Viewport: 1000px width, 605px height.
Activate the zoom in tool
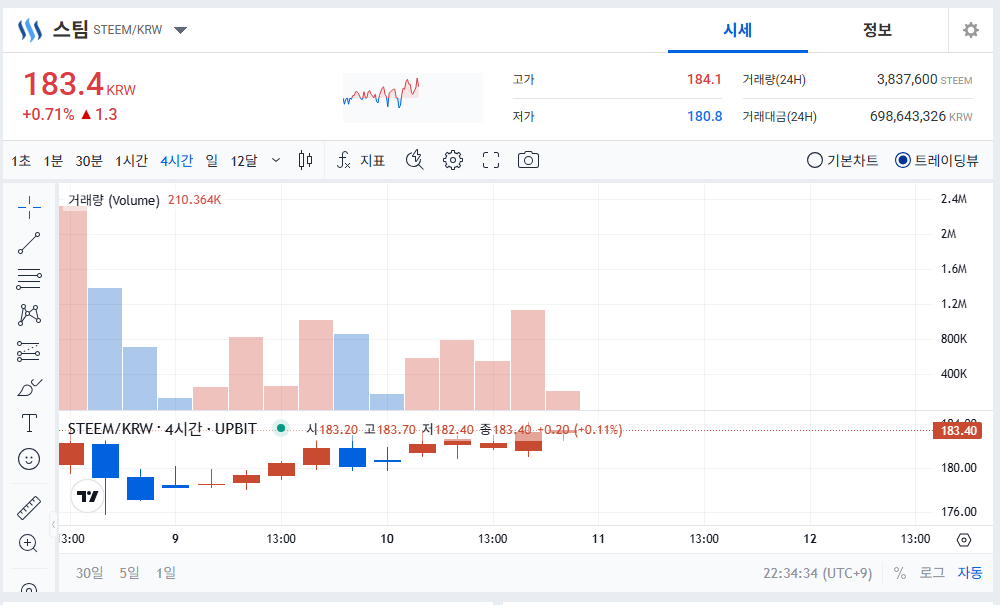coord(28,543)
